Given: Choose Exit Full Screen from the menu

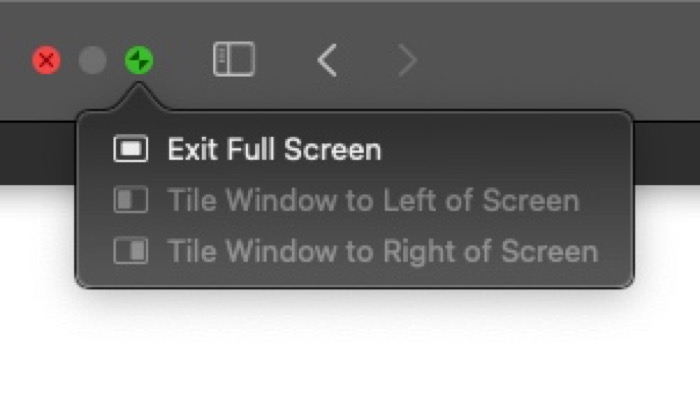Looking at the screenshot, I should (273, 150).
